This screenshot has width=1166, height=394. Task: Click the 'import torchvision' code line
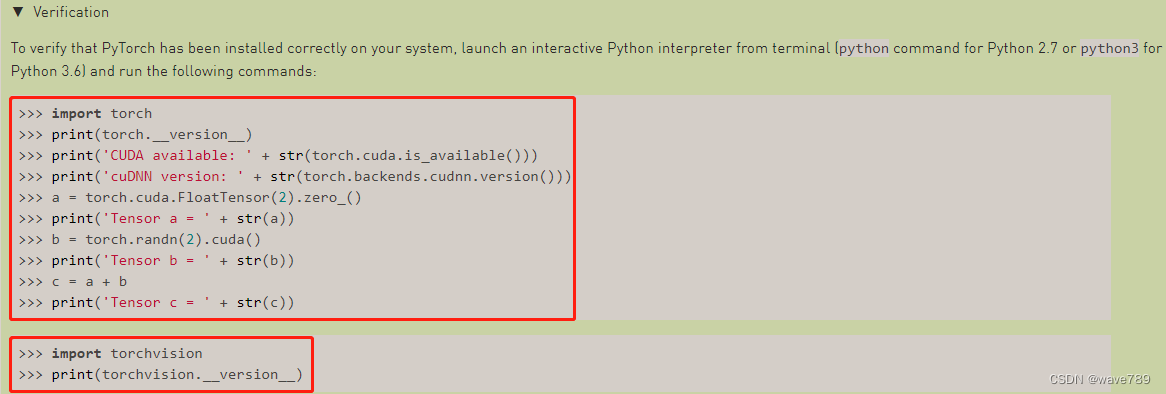(x=110, y=353)
